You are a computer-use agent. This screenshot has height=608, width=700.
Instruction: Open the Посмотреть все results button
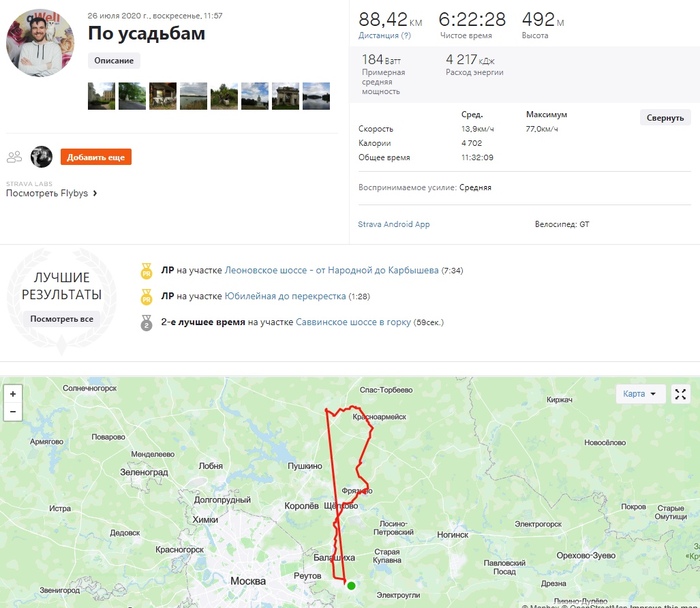(62, 319)
